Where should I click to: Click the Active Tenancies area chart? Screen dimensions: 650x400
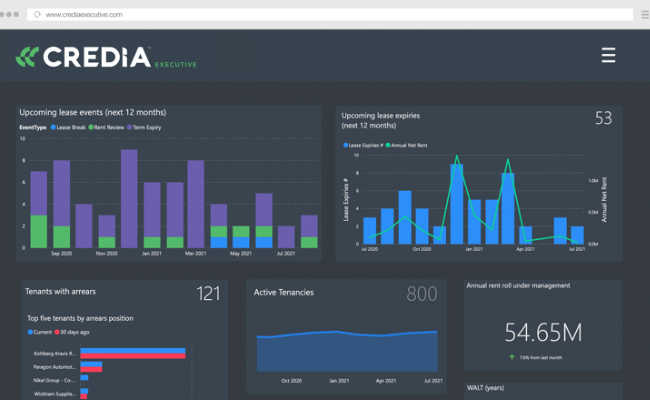347,352
